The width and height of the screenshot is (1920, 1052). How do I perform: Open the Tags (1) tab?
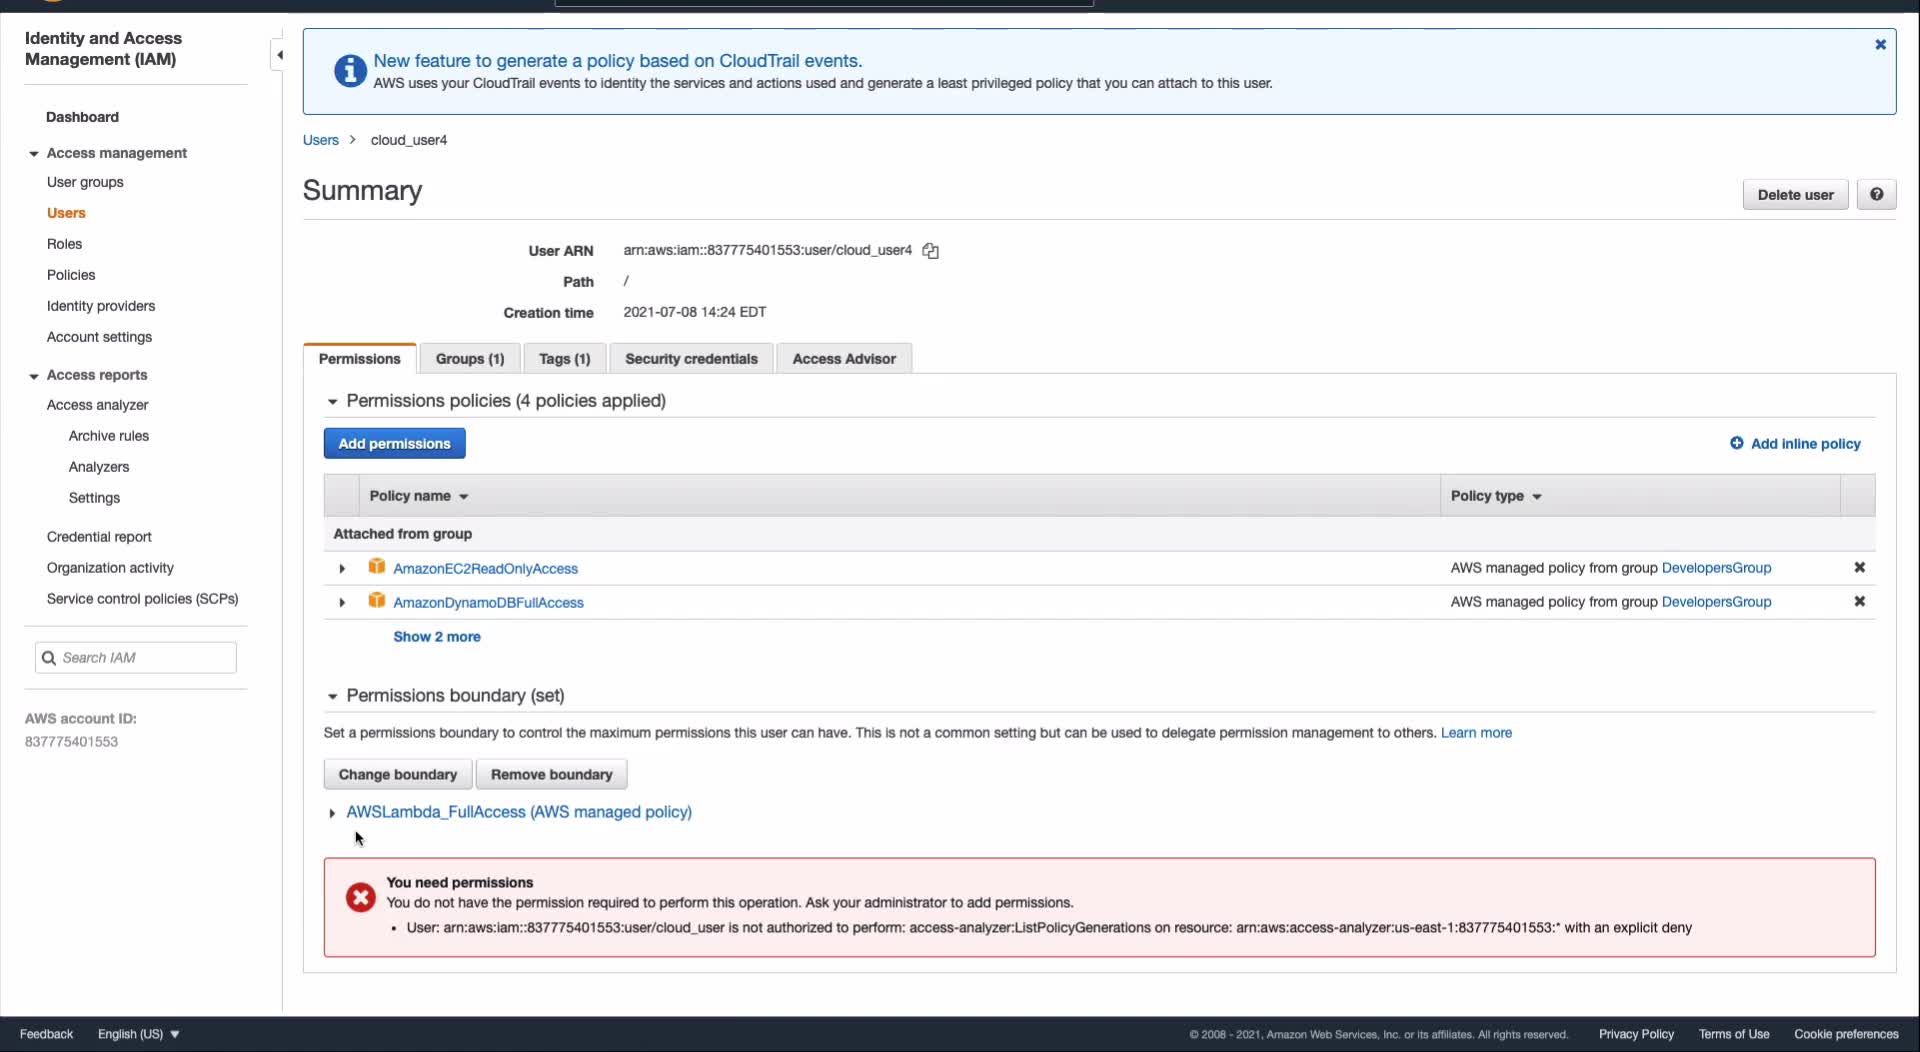coord(565,359)
